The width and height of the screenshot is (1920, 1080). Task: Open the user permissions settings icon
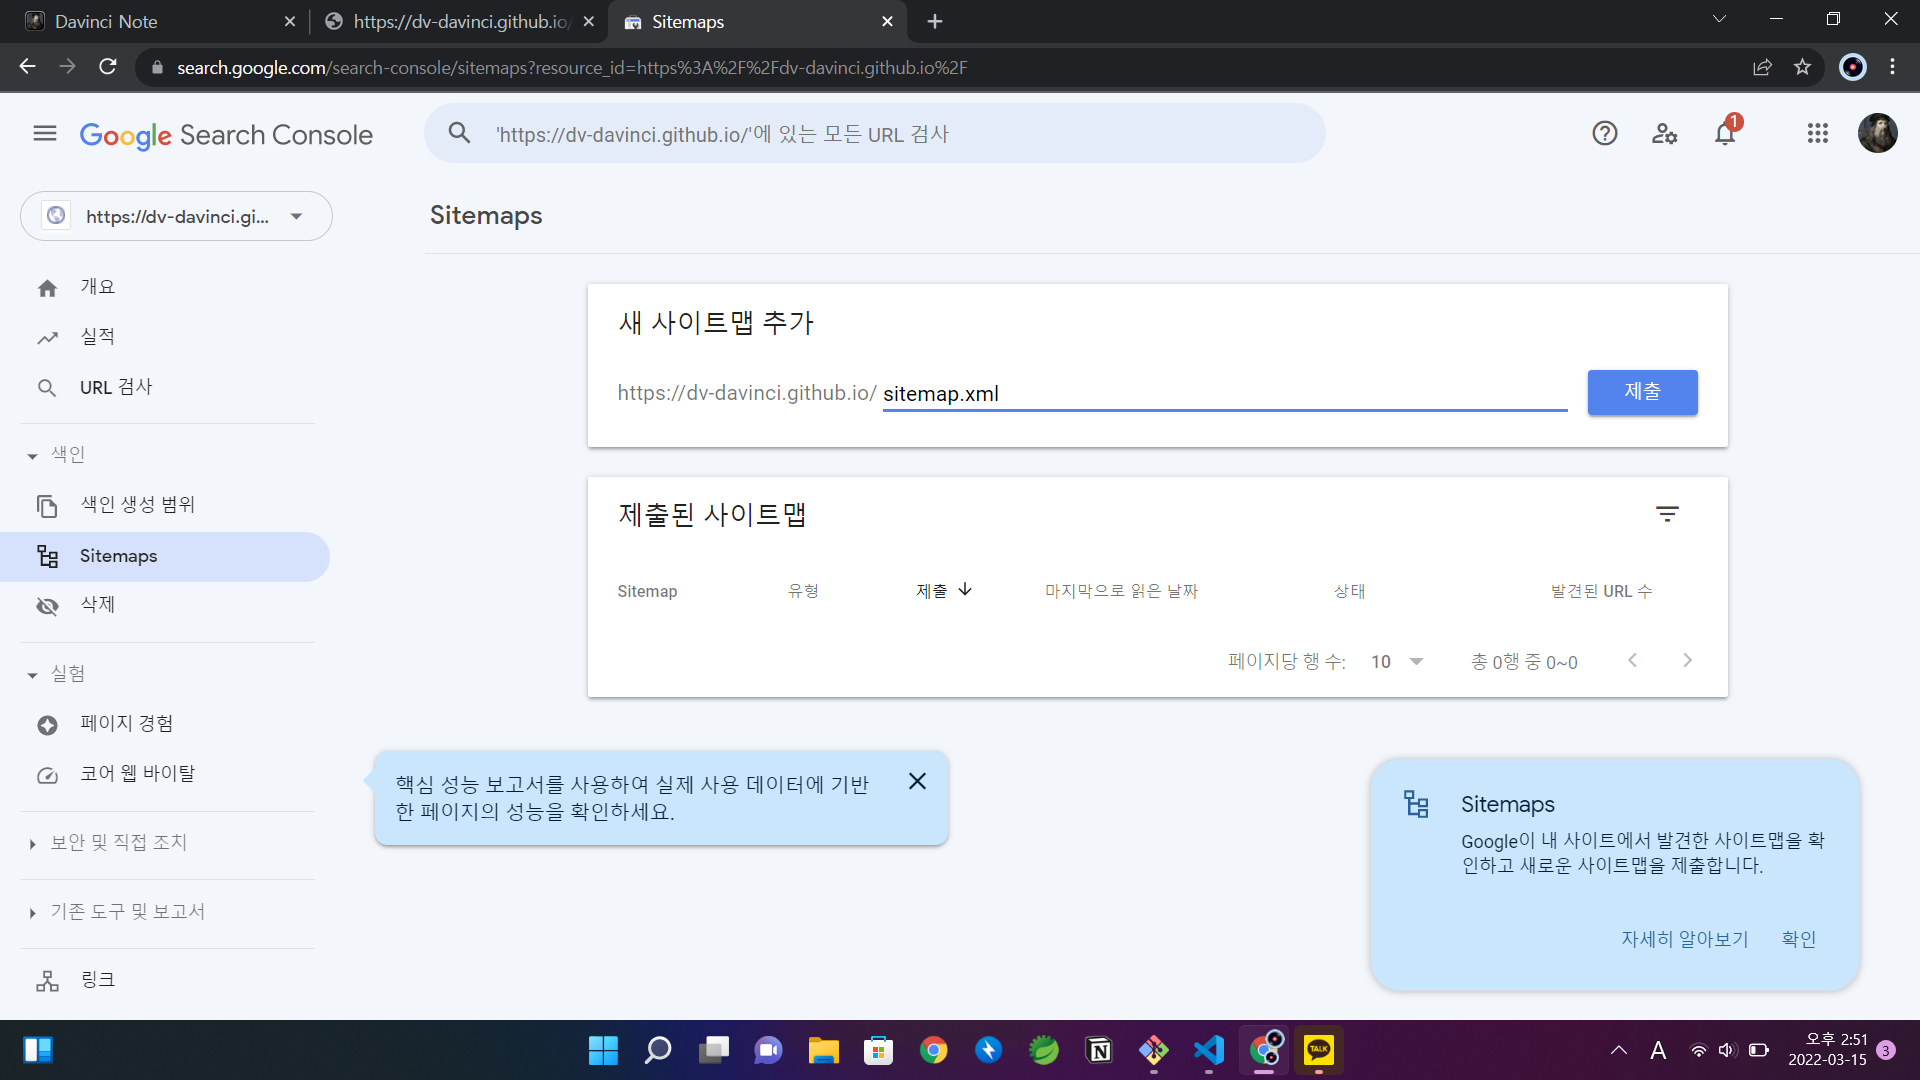pos(1664,133)
